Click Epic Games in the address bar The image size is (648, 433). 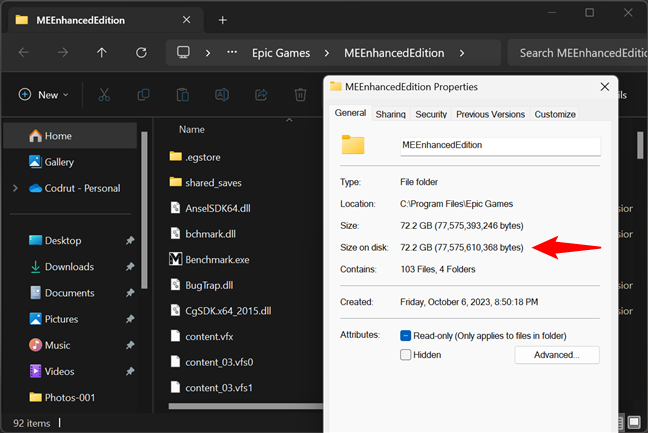click(279, 53)
